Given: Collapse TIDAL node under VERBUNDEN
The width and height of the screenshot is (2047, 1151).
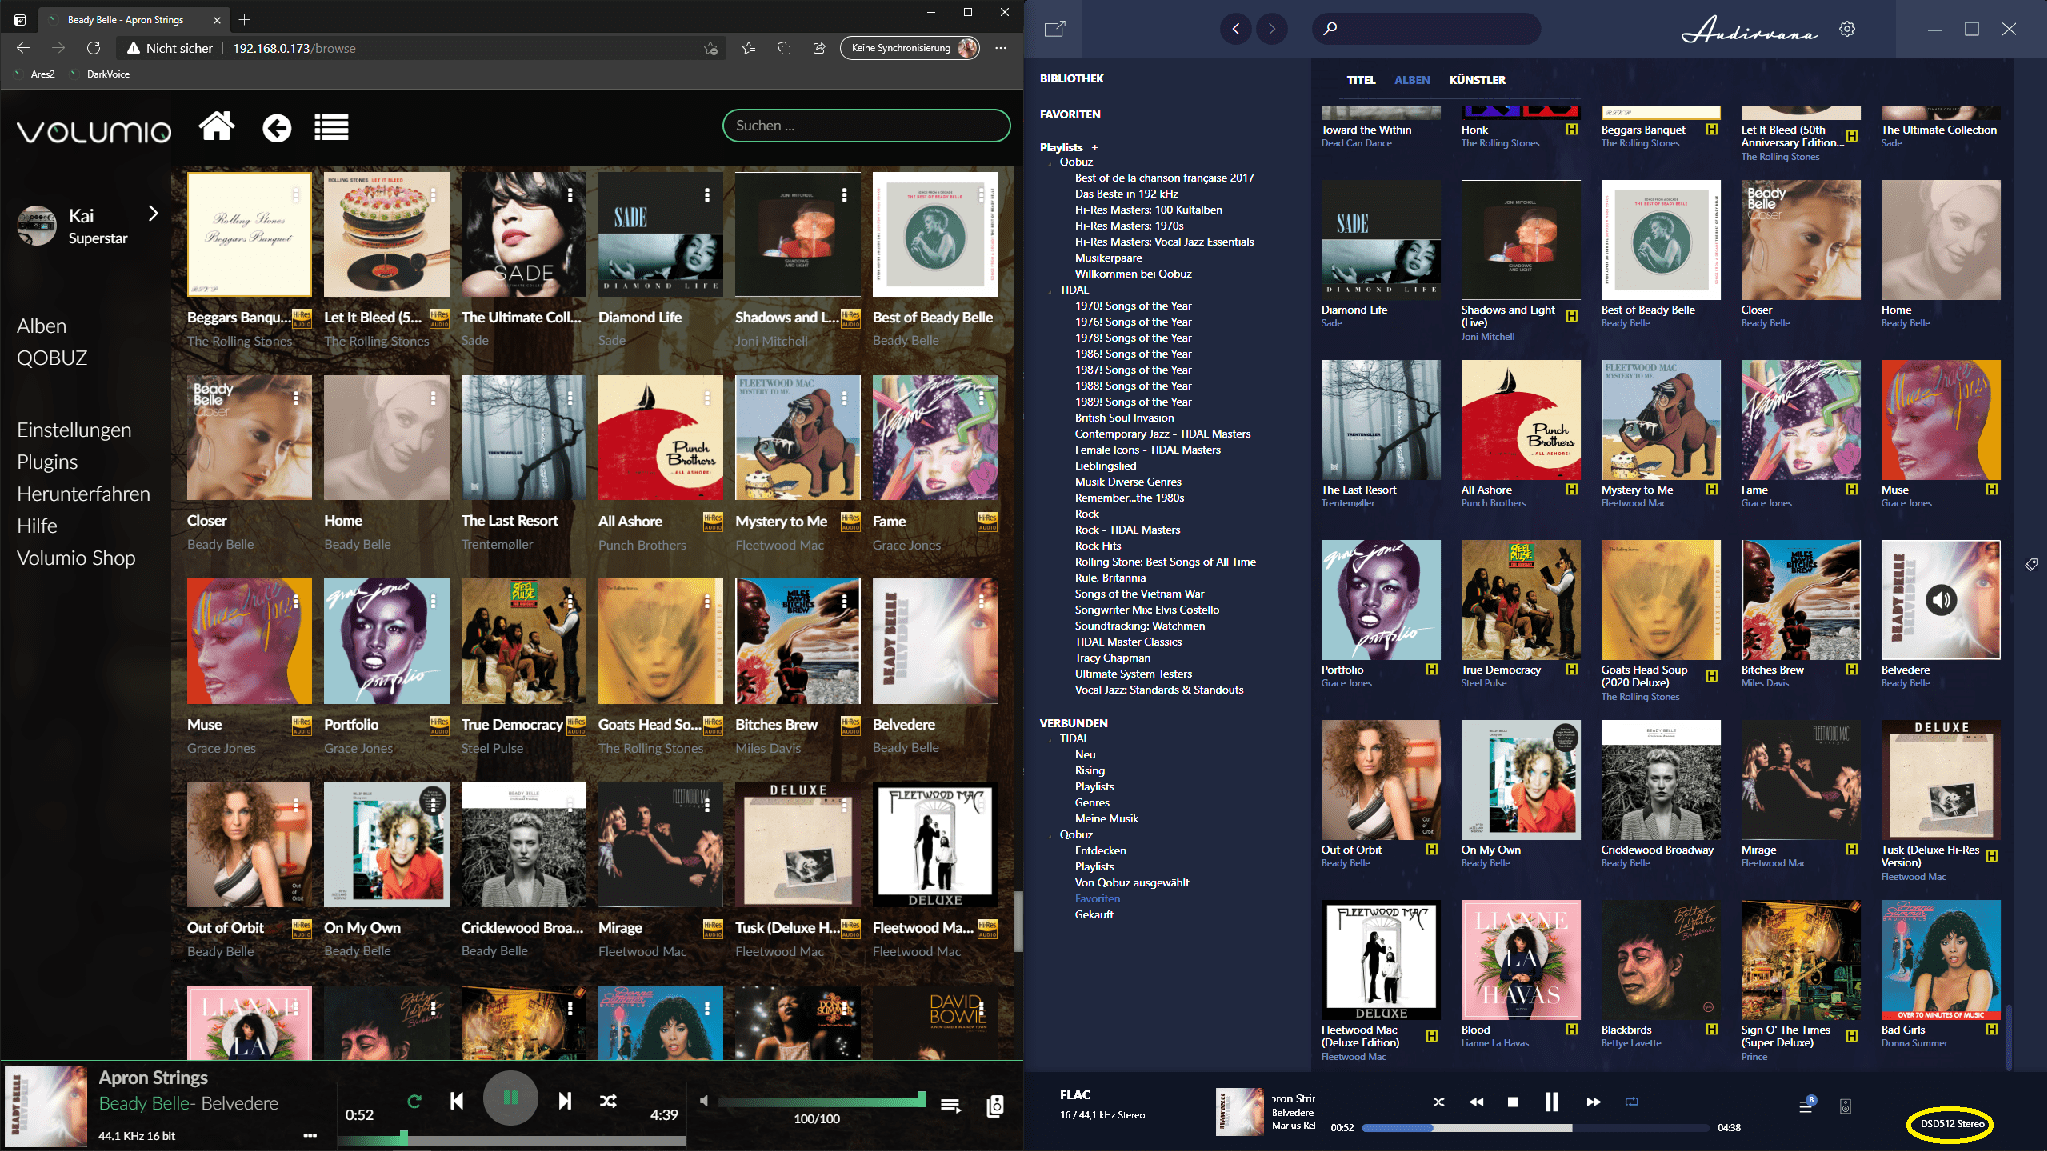Looking at the screenshot, I should [1051, 738].
